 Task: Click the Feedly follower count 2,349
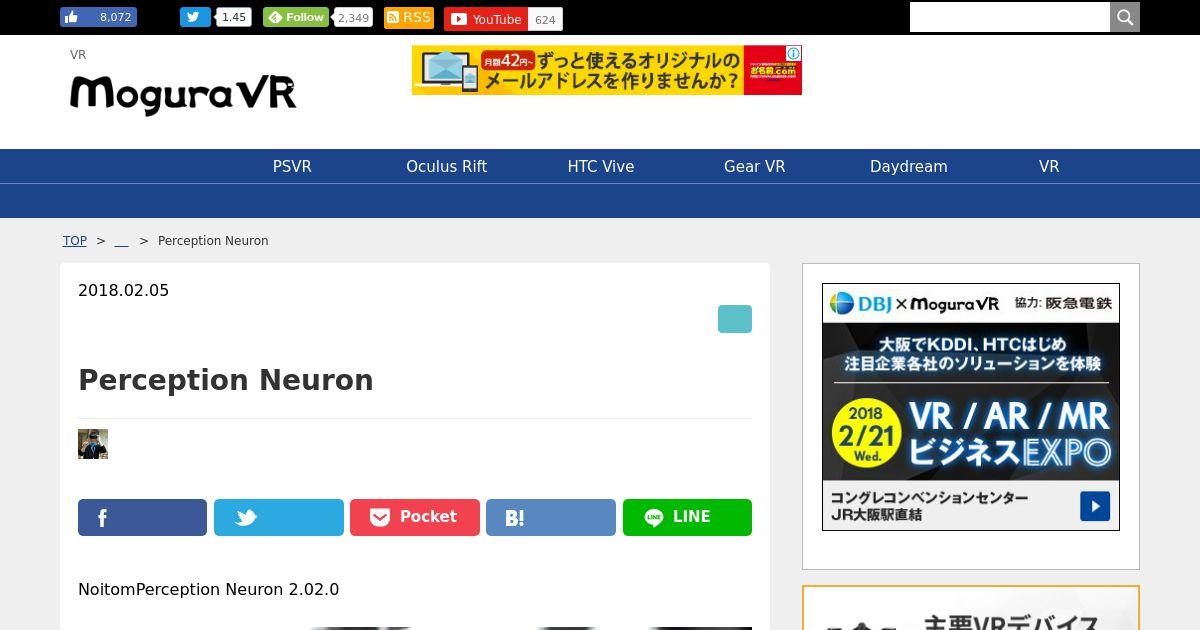(353, 17)
